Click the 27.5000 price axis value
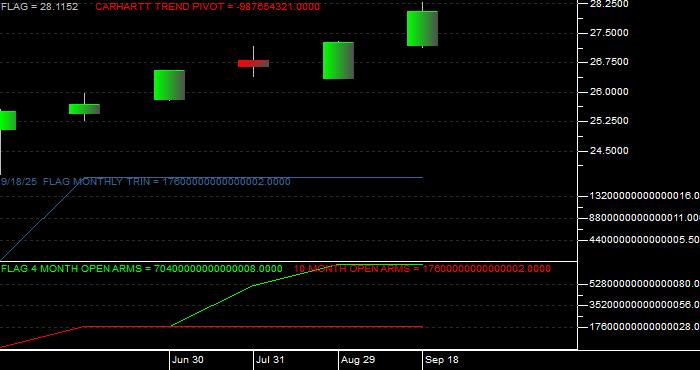 tap(610, 33)
